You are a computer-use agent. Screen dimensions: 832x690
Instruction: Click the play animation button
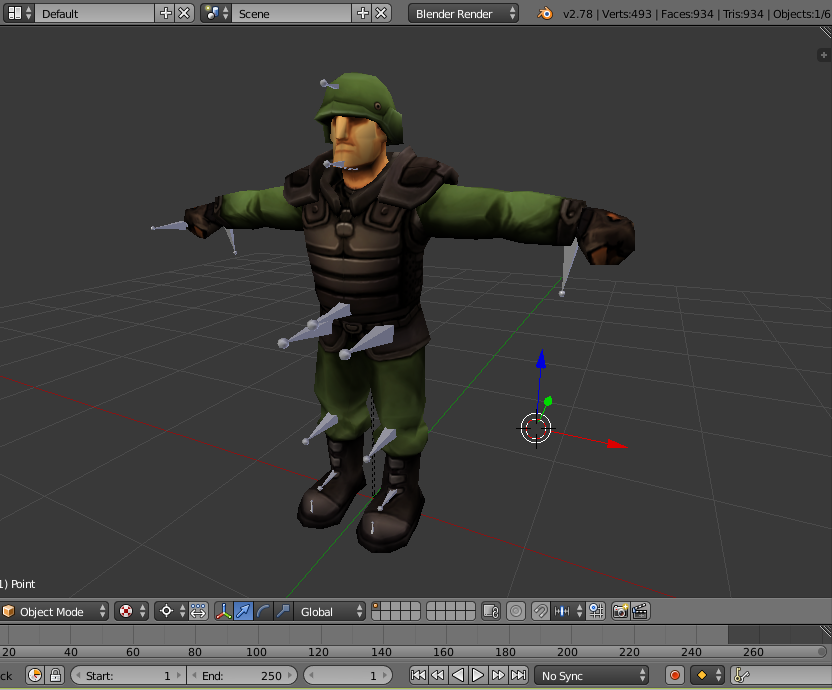click(478, 675)
